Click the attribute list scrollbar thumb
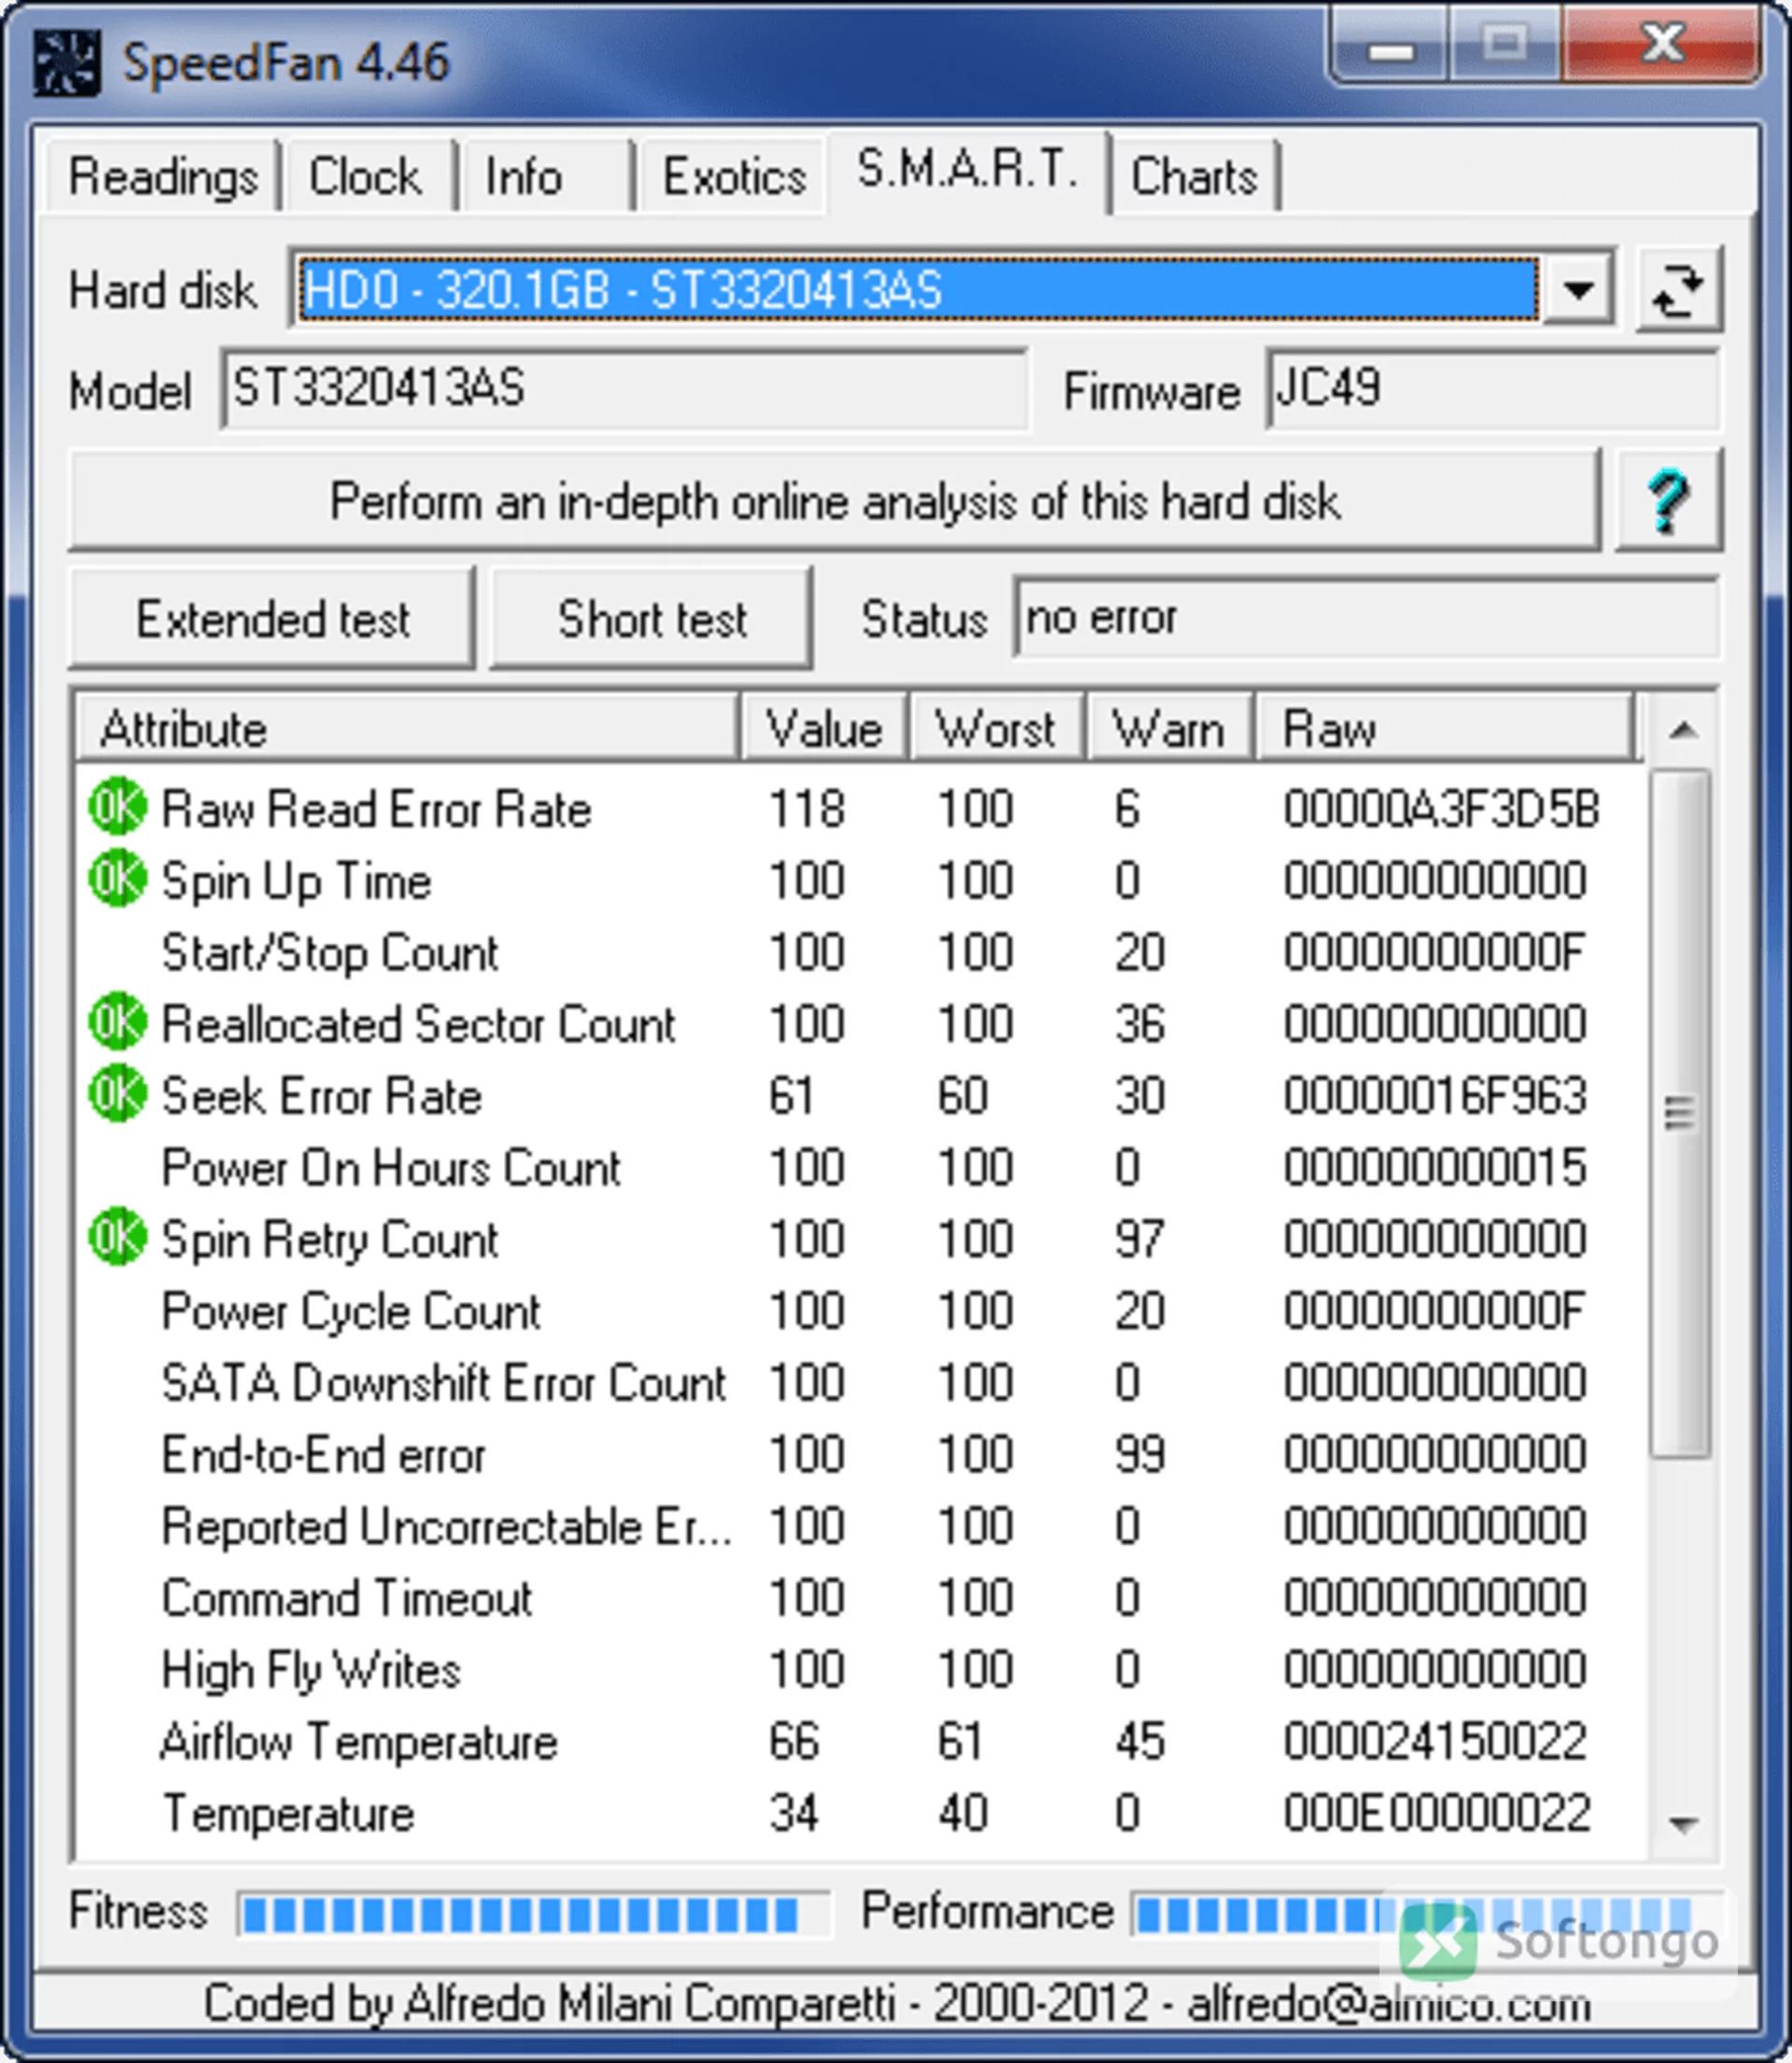The image size is (1792, 2063). [1680, 1113]
